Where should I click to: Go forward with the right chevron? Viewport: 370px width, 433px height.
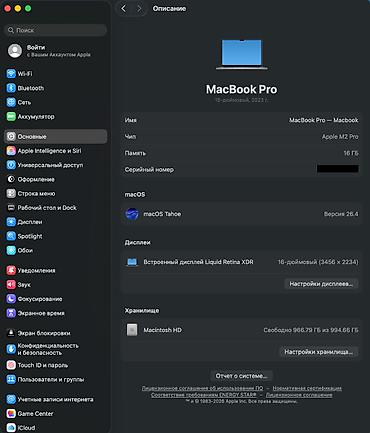pyautogui.click(x=139, y=9)
